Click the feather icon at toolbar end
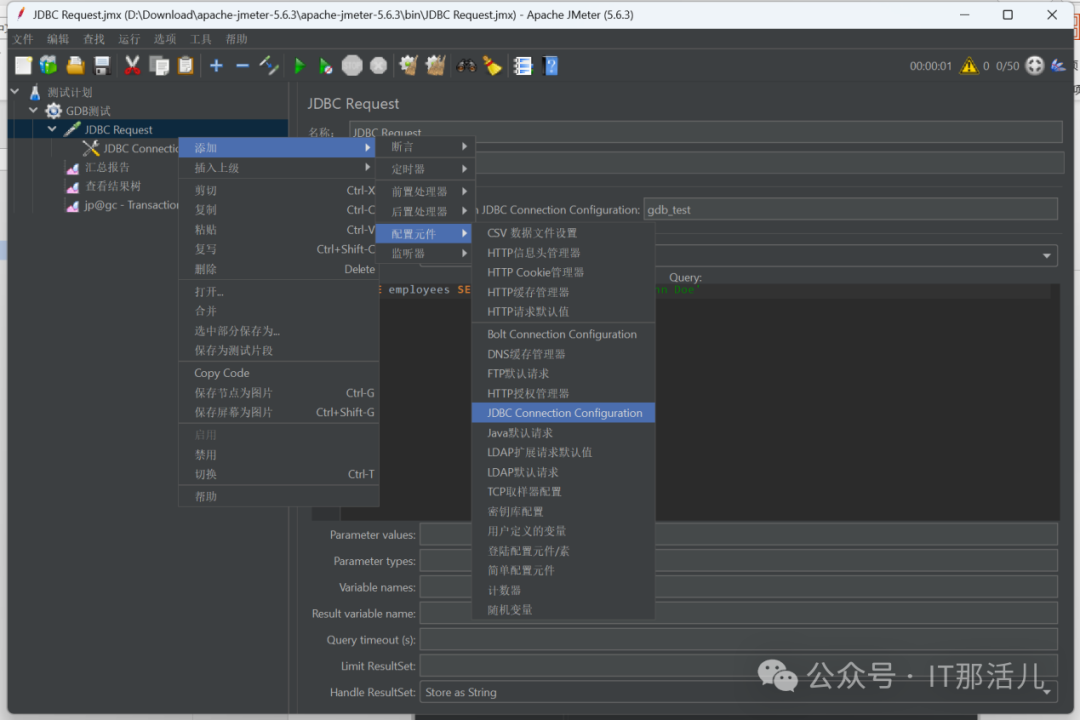Viewport: 1080px width, 720px height. pos(1058,65)
